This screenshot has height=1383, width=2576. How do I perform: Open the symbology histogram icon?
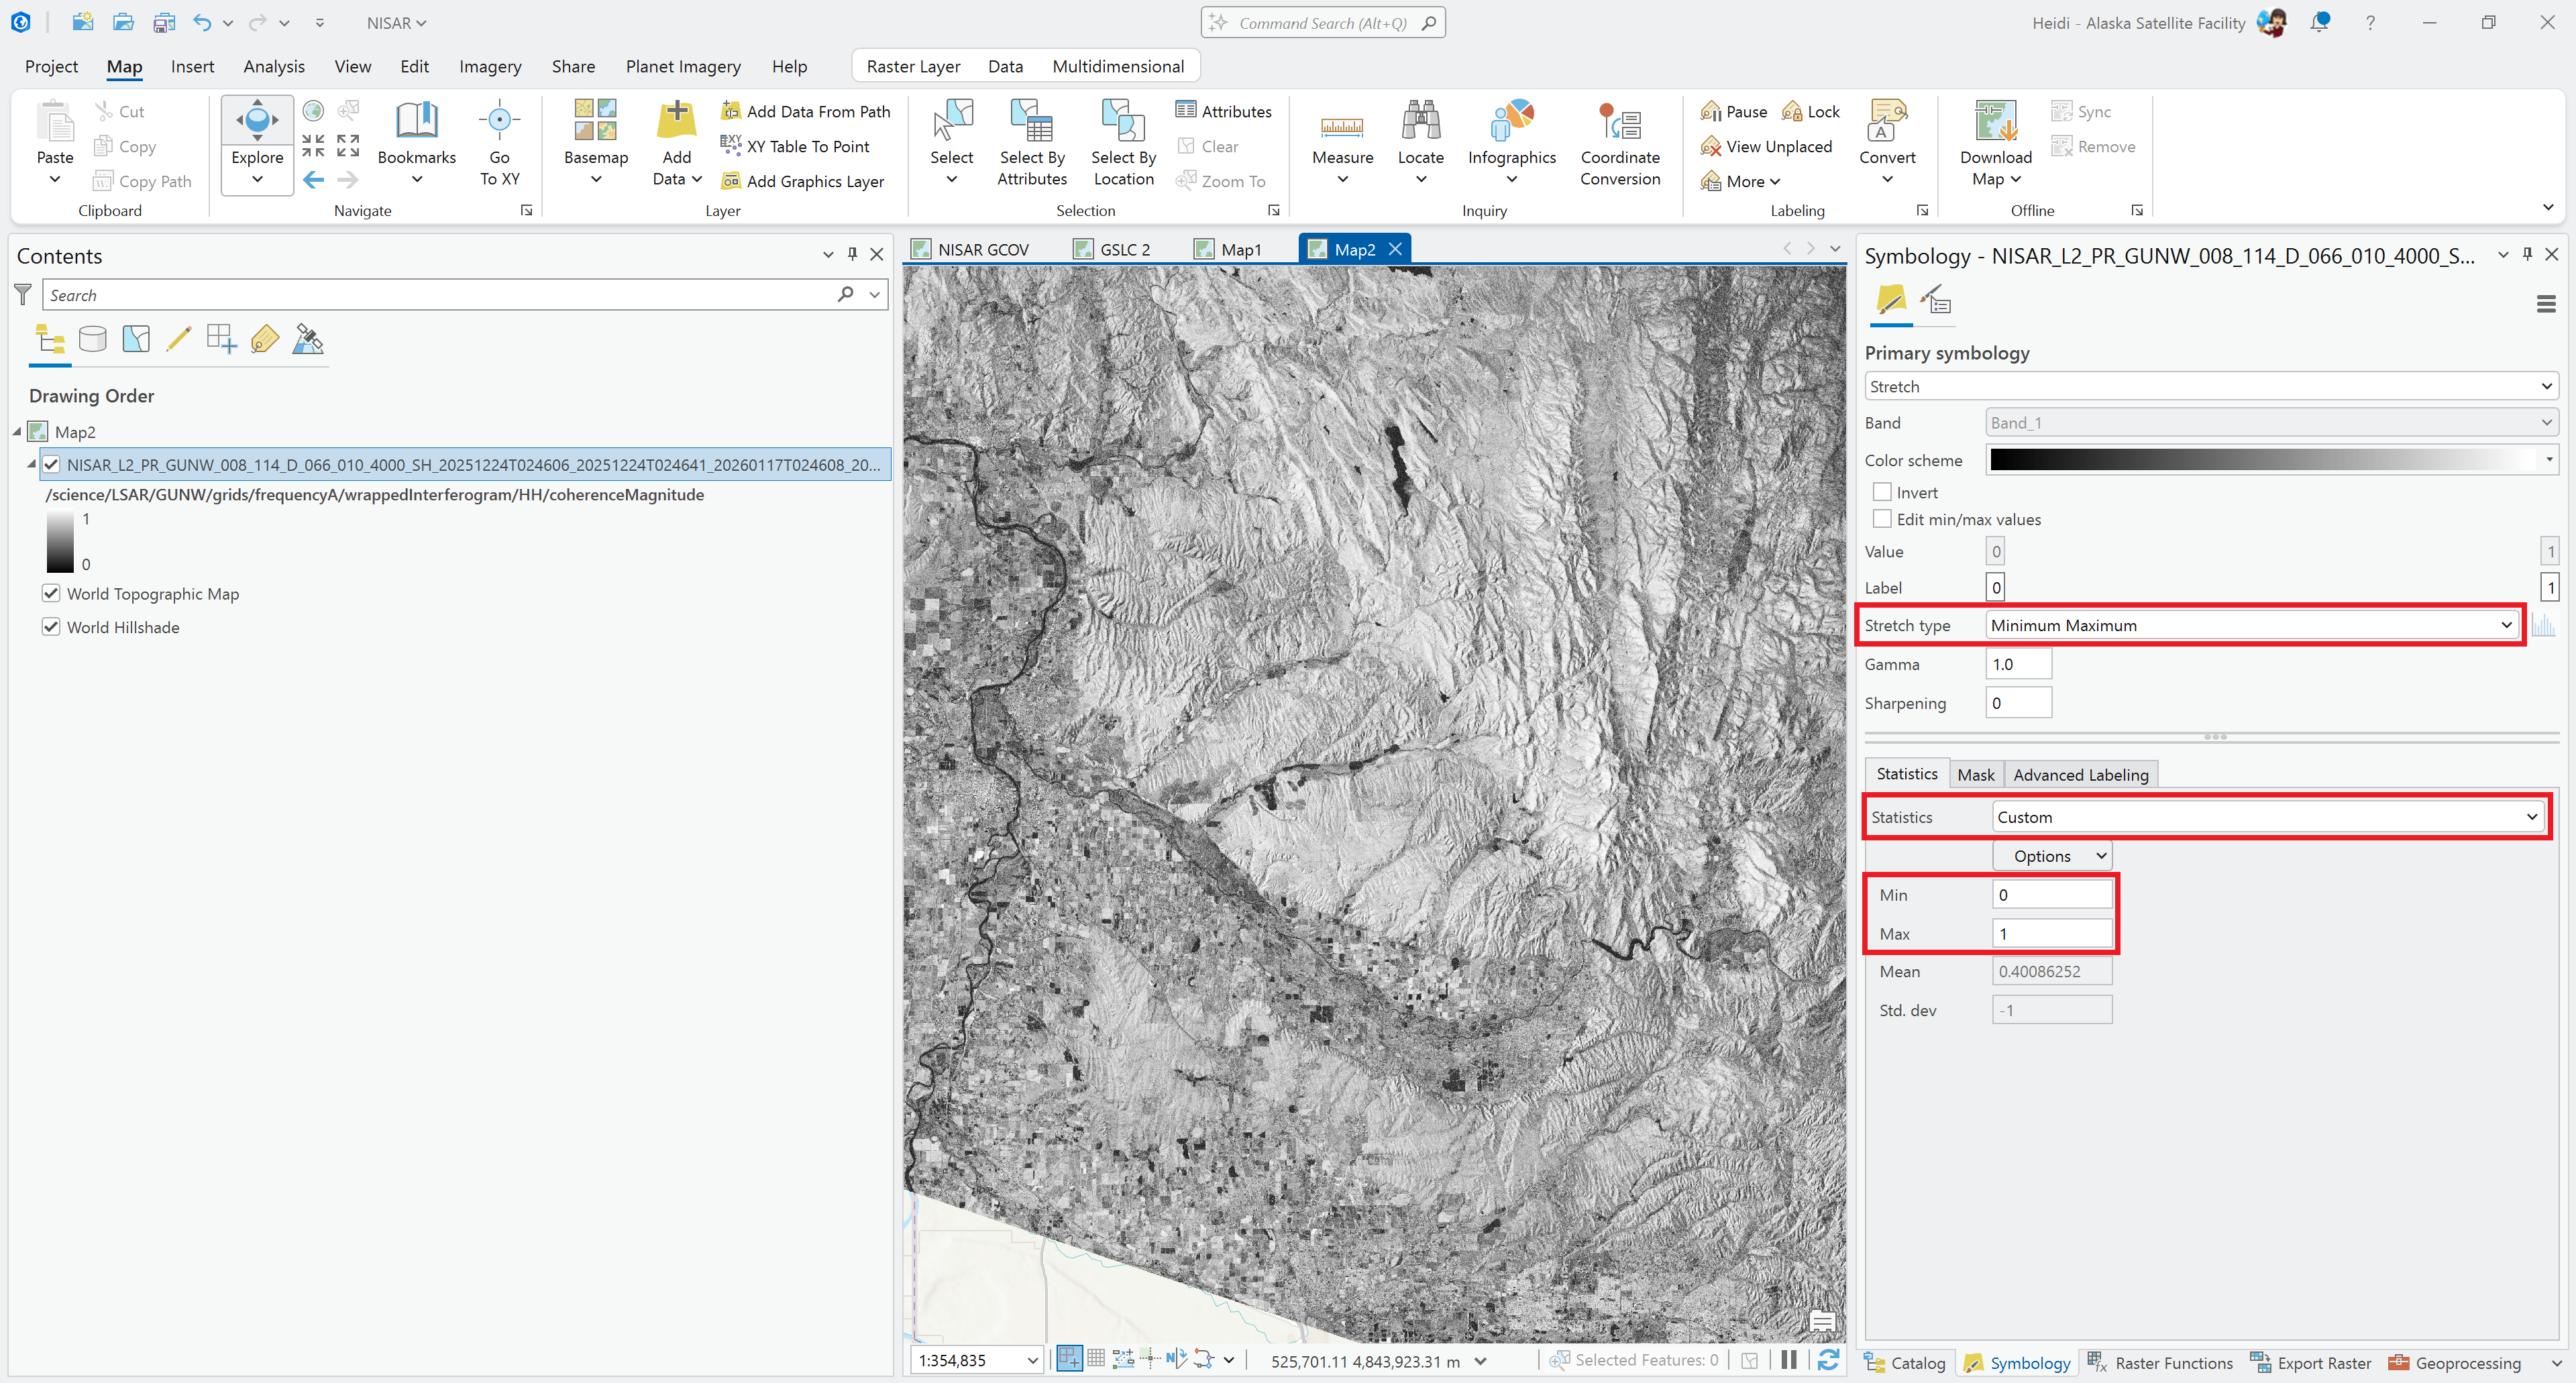(x=2545, y=625)
